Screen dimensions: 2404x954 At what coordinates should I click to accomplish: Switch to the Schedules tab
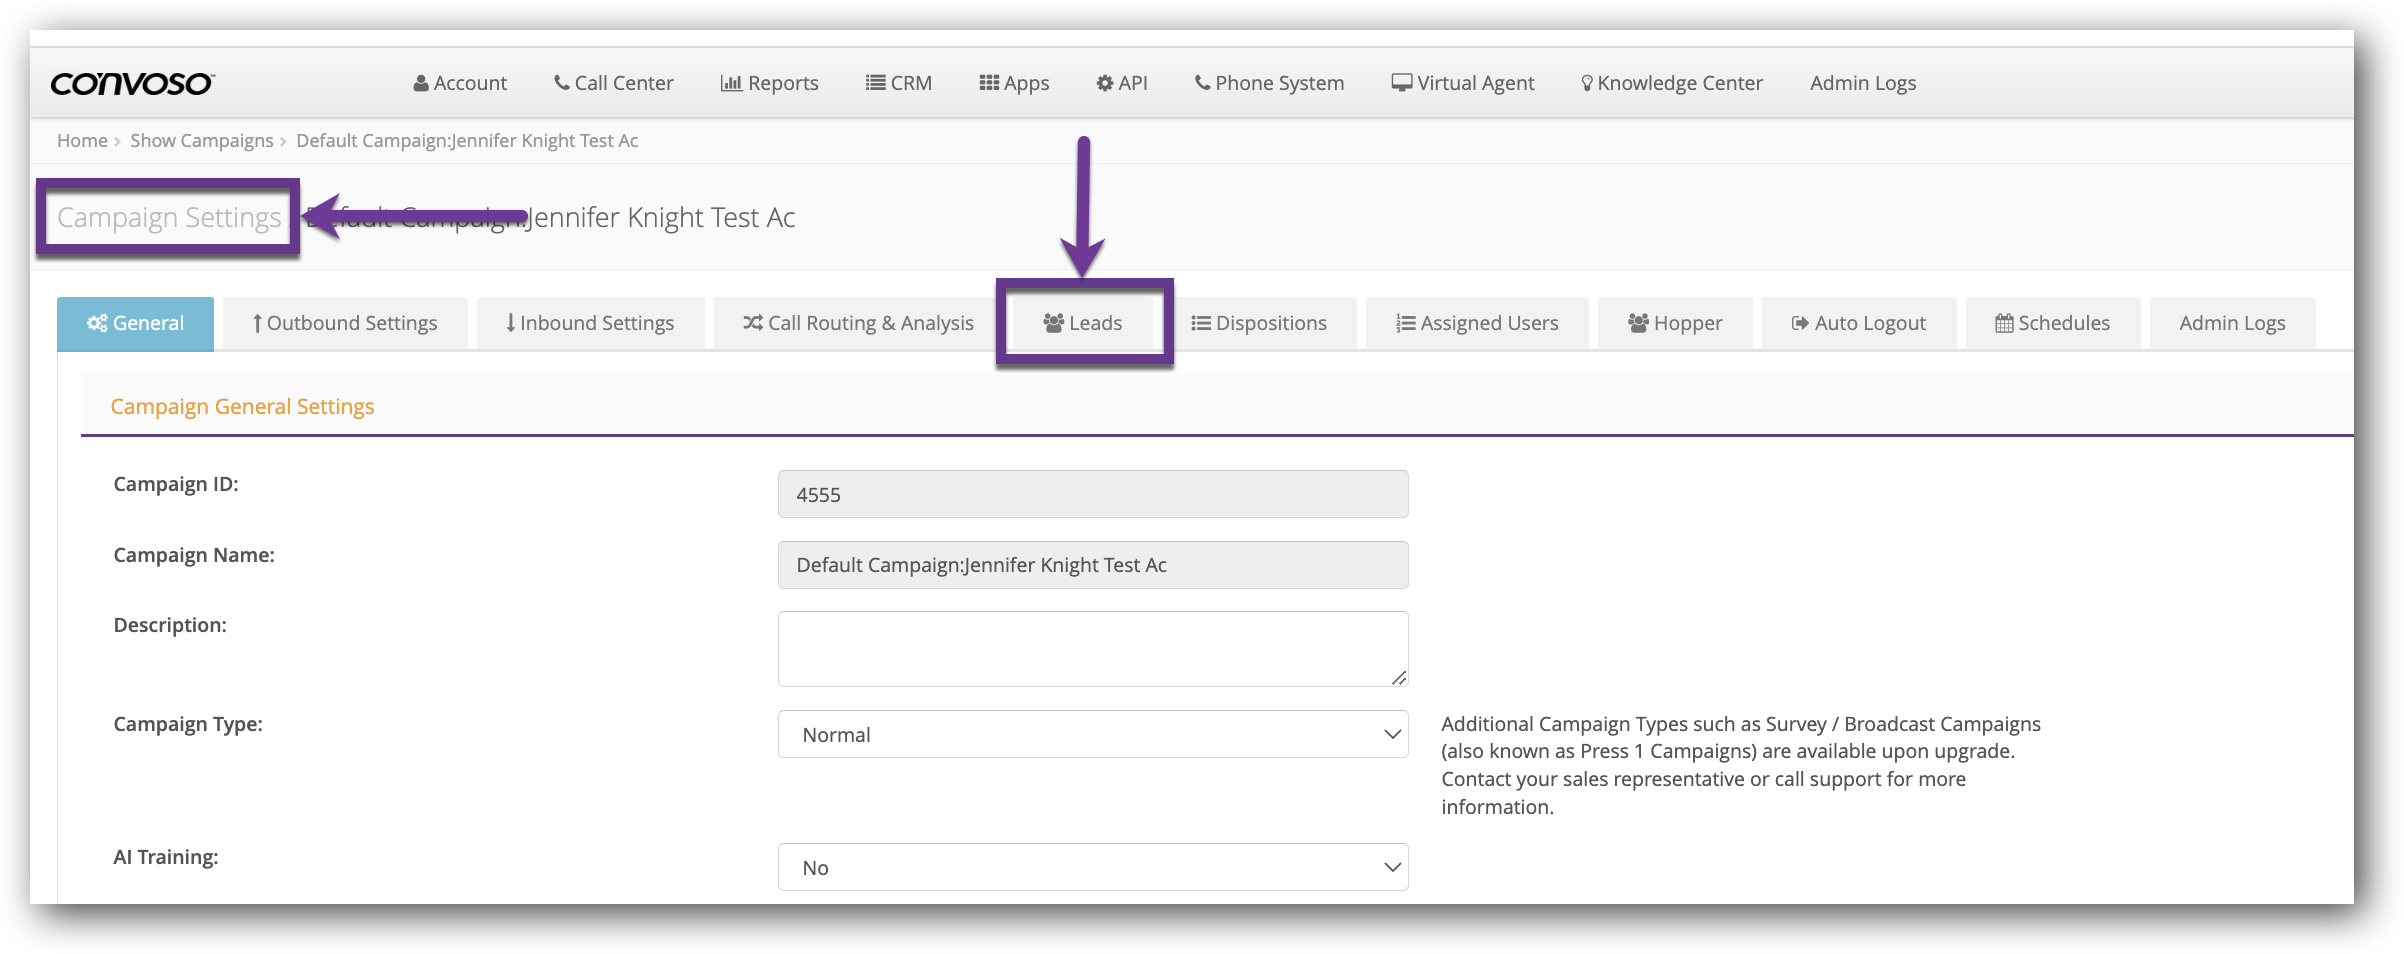tap(2053, 323)
